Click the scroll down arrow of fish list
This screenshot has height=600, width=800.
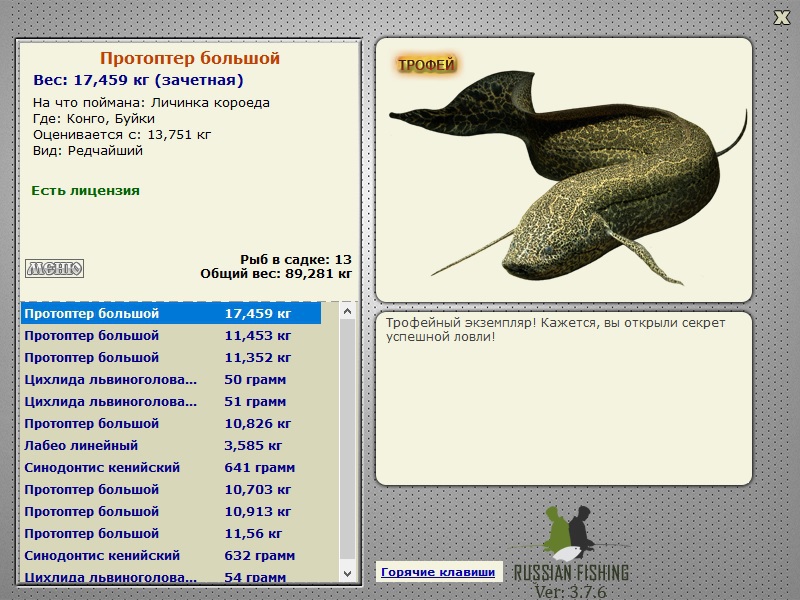click(347, 573)
